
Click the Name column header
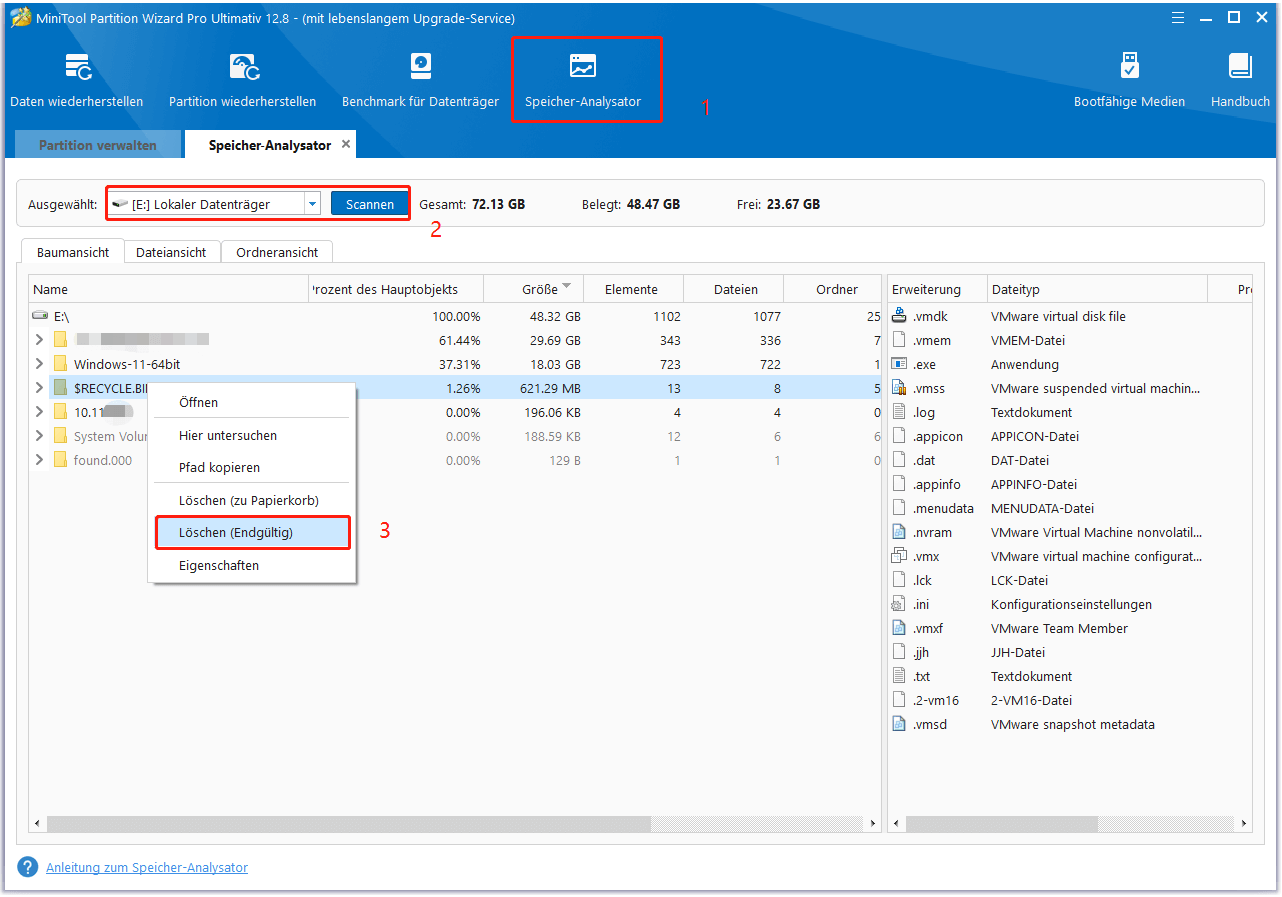[x=168, y=289]
